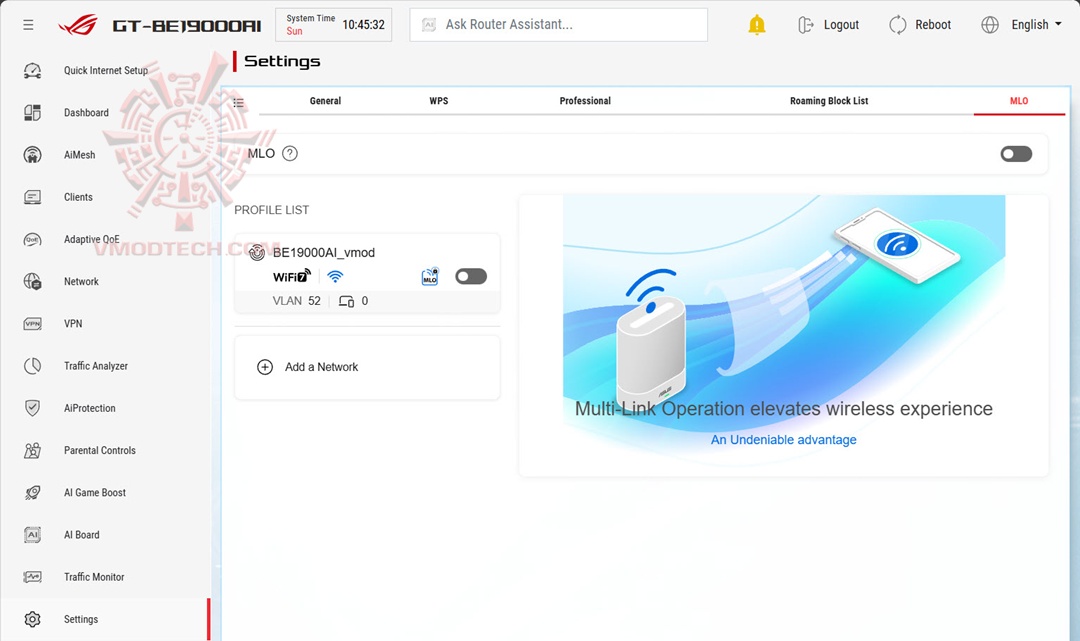
Task: Click the PROFILE LIST heading
Action: pos(271,210)
